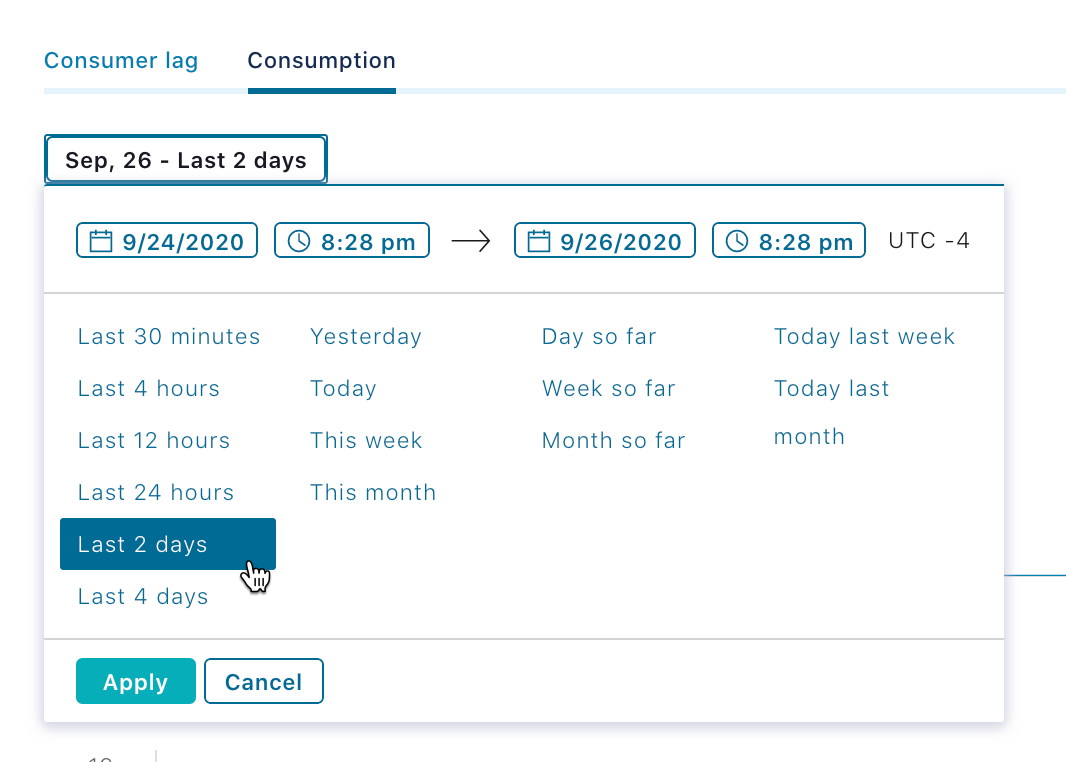Screen dimensions: 1066x762
Task: Pick the Last 4 days option
Action: (x=143, y=596)
